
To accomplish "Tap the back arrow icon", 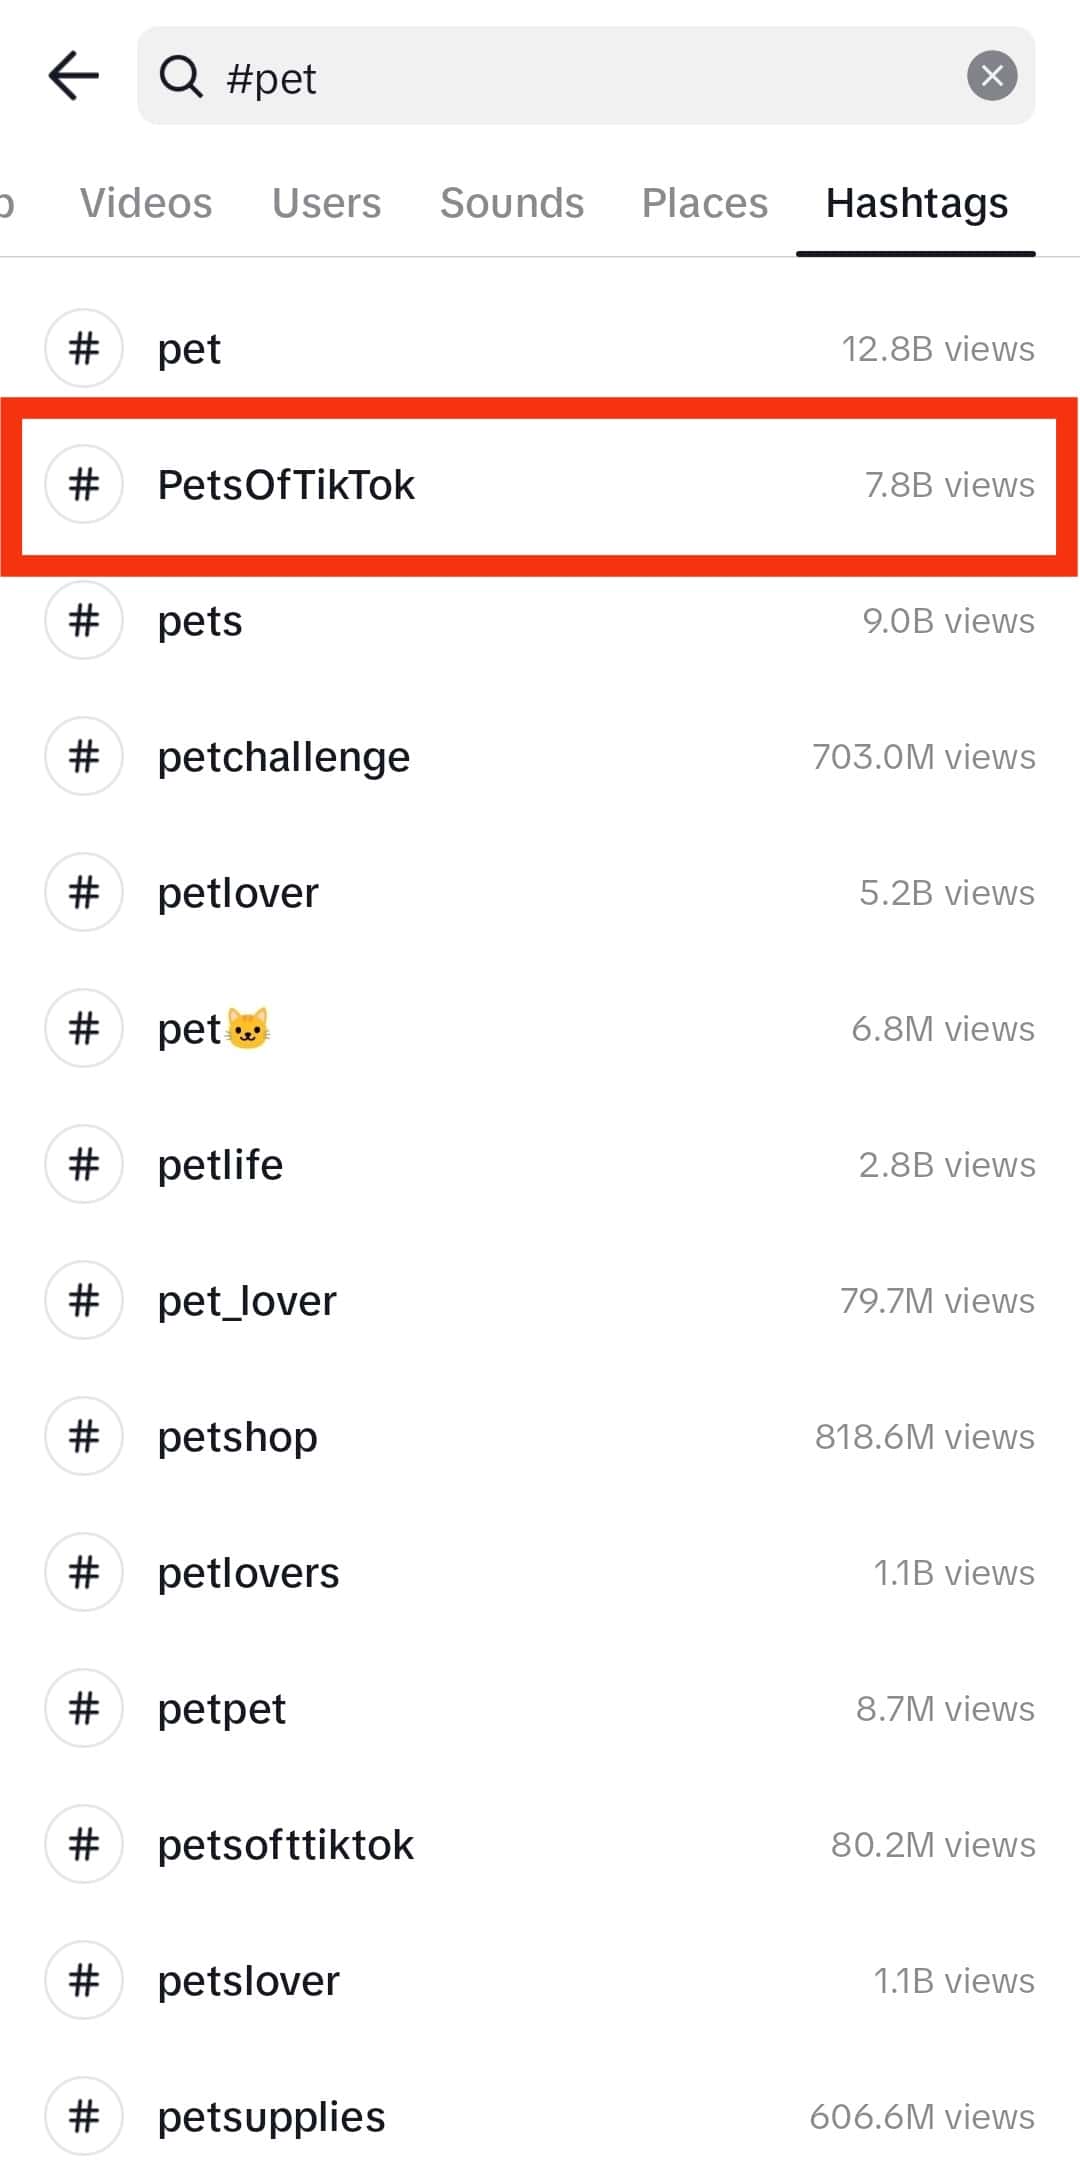I will 74,77.
